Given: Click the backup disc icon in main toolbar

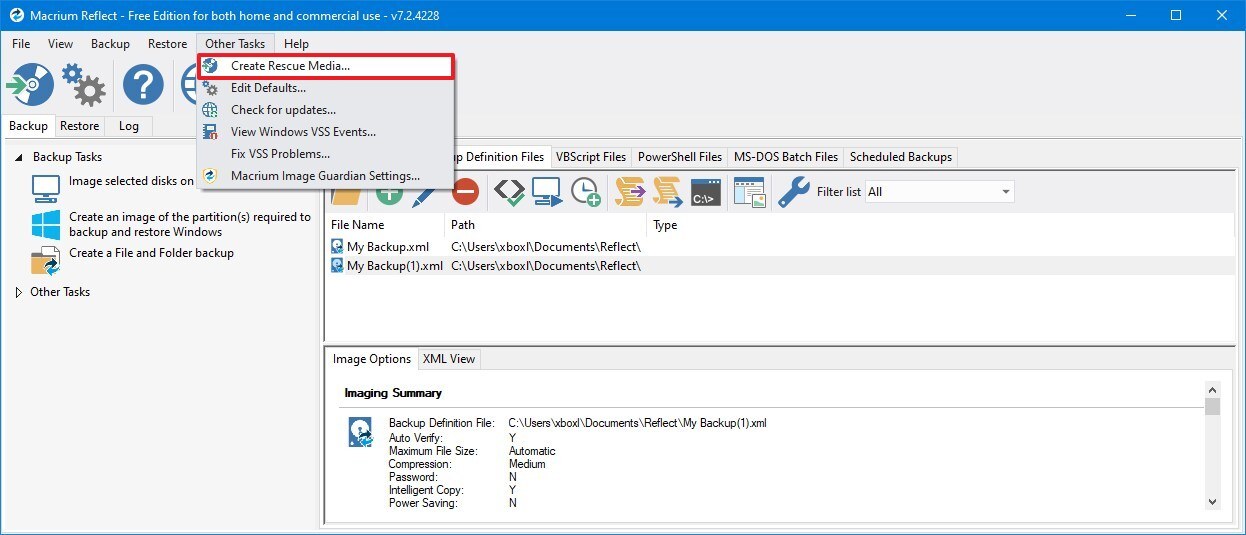Looking at the screenshot, I should [30, 85].
